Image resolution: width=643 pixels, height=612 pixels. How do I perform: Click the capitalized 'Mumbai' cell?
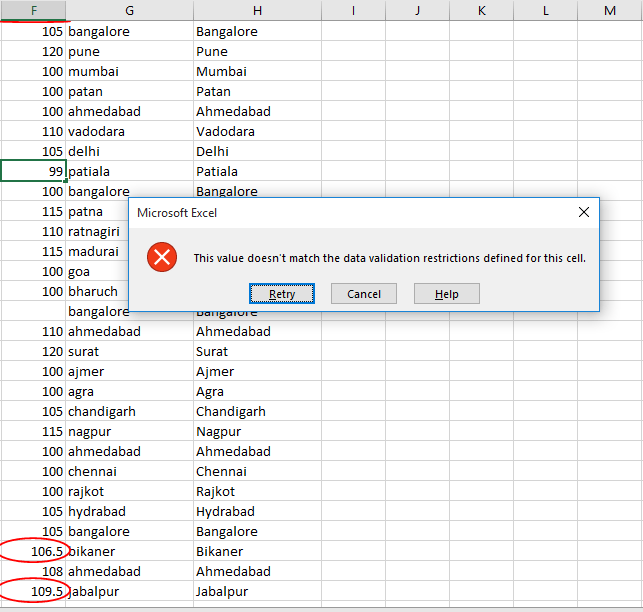coord(257,71)
